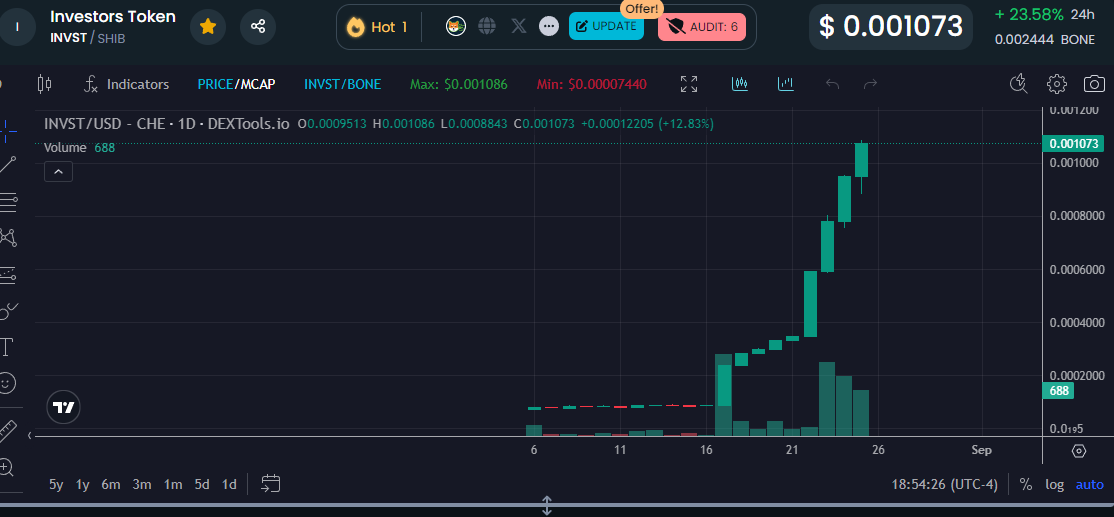Select the pattern drawing tool
This screenshot has width=1114, height=517.
pos(8,237)
